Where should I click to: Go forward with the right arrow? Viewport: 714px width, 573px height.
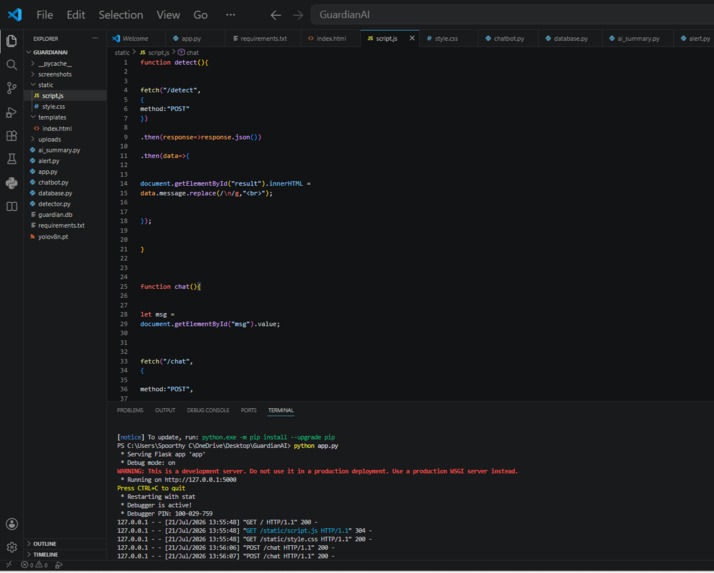coord(298,15)
